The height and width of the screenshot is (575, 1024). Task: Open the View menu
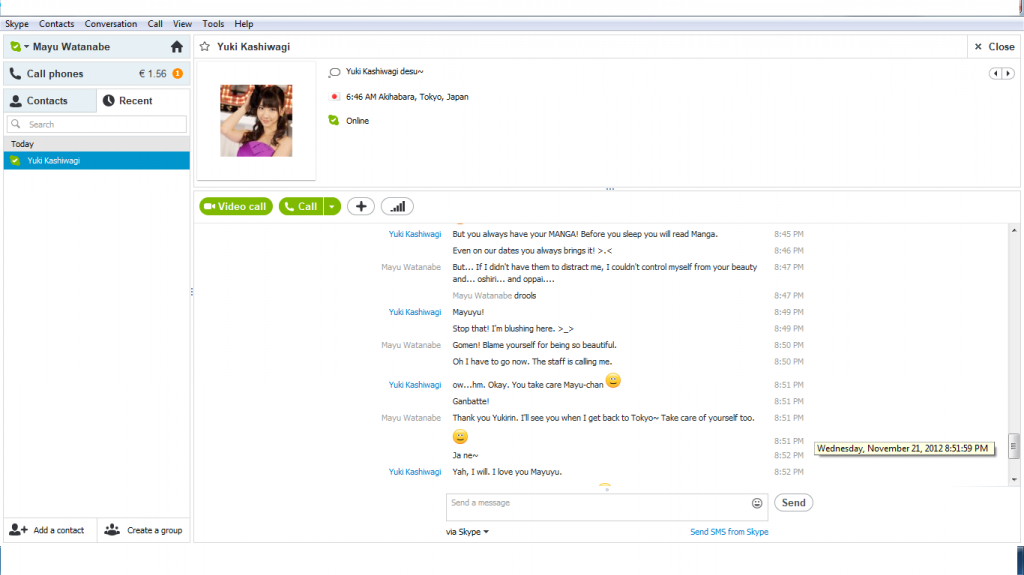click(182, 24)
